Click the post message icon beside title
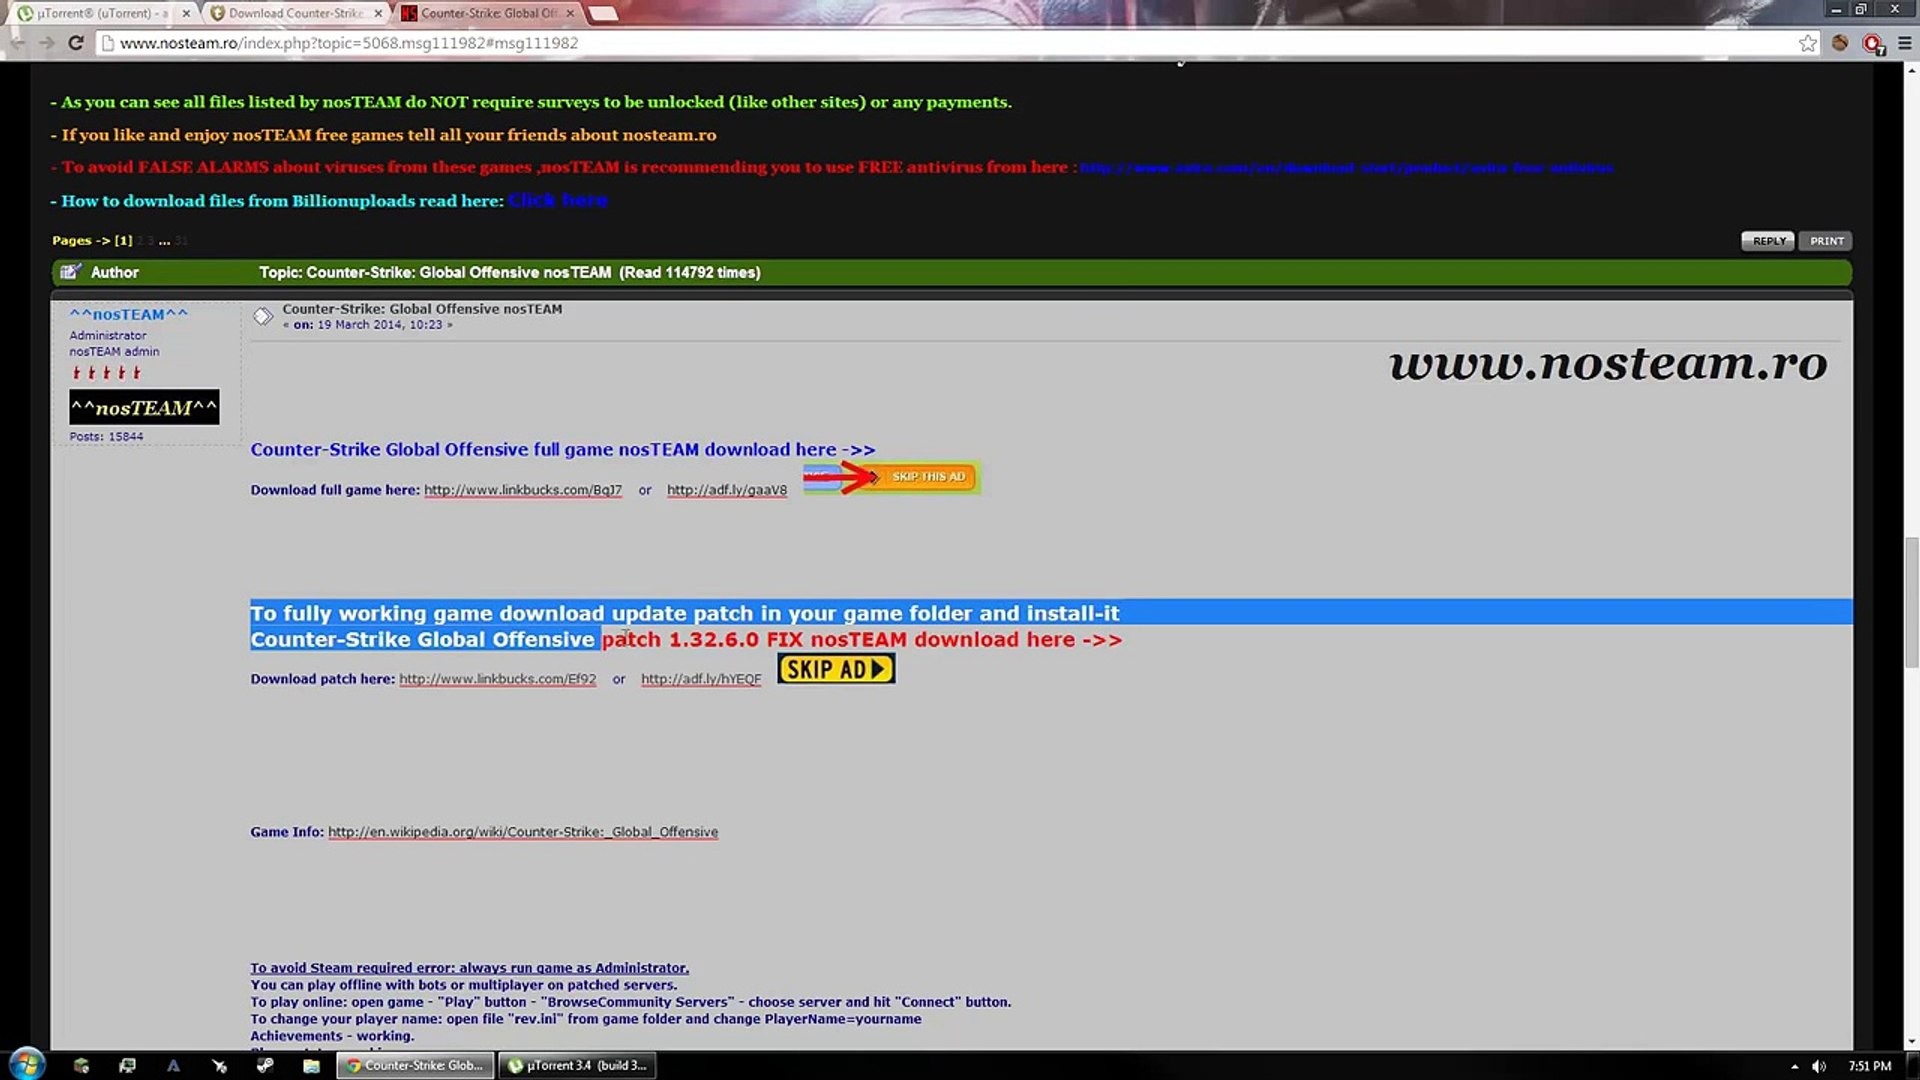 coord(263,316)
